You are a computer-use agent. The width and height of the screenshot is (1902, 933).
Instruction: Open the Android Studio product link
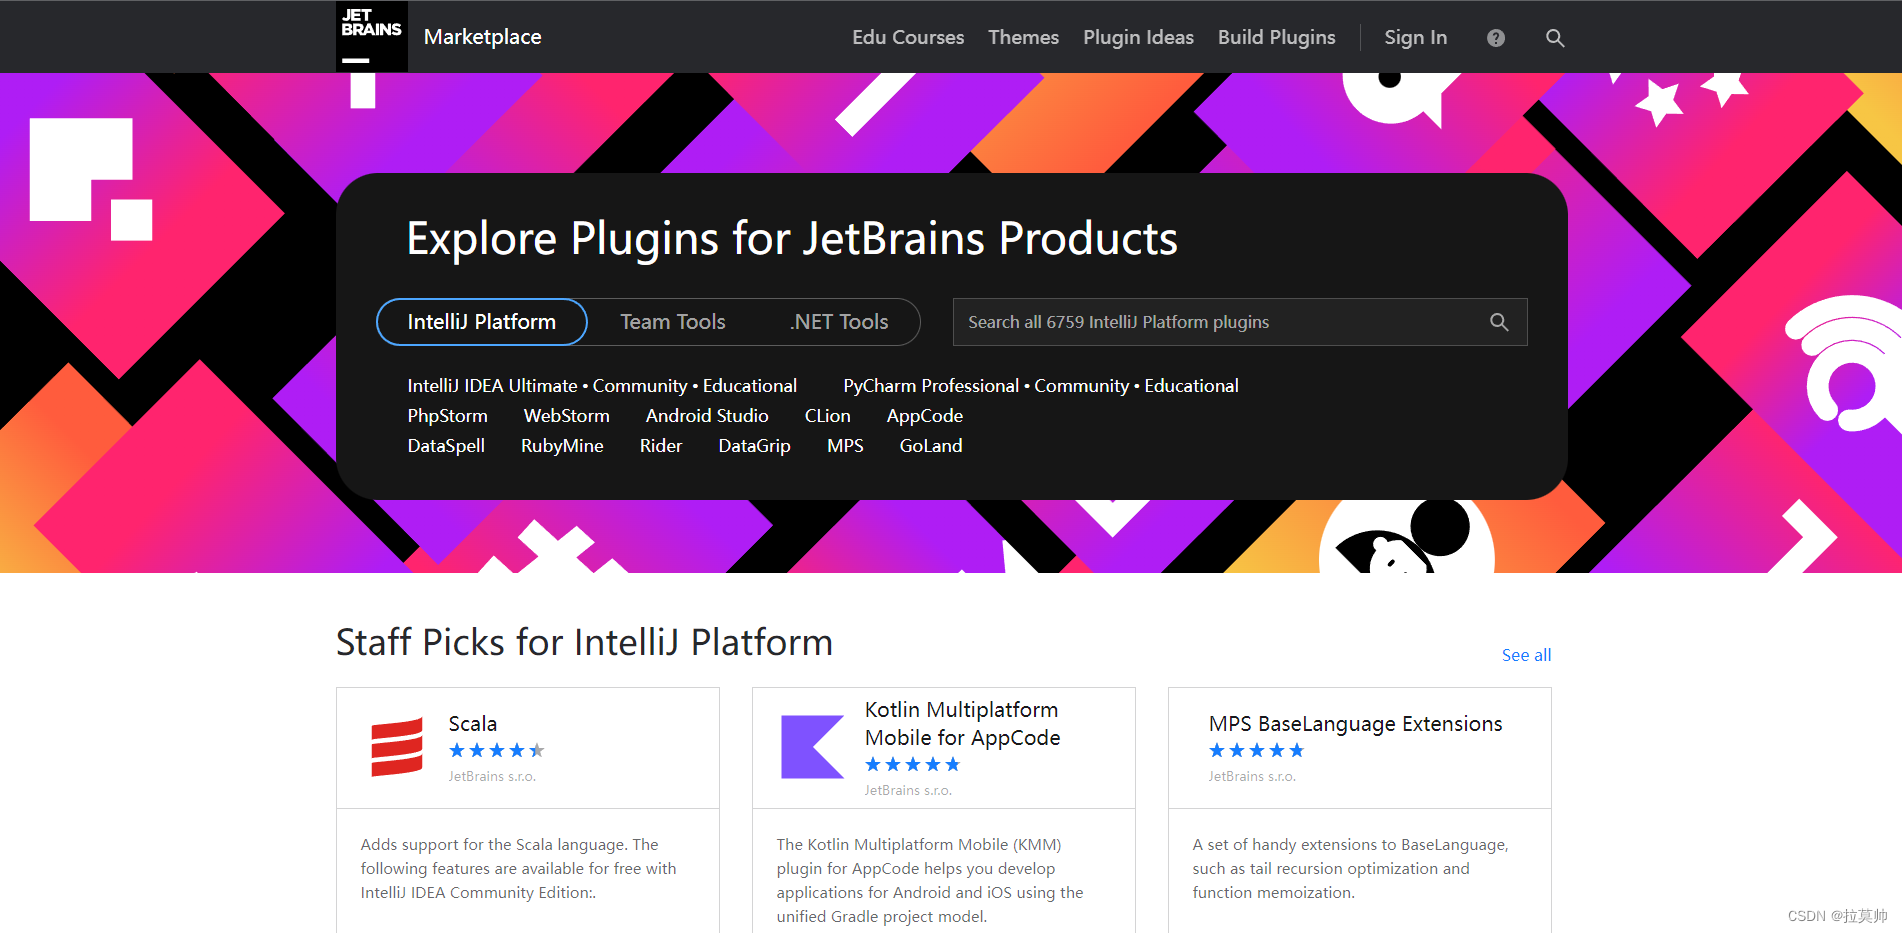pos(707,416)
